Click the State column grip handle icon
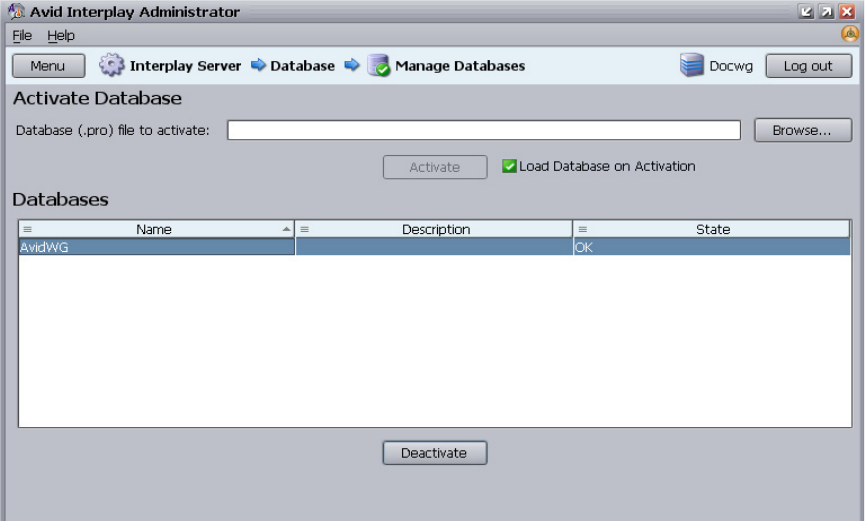Viewport: 865px width, 521px height. pos(583,229)
